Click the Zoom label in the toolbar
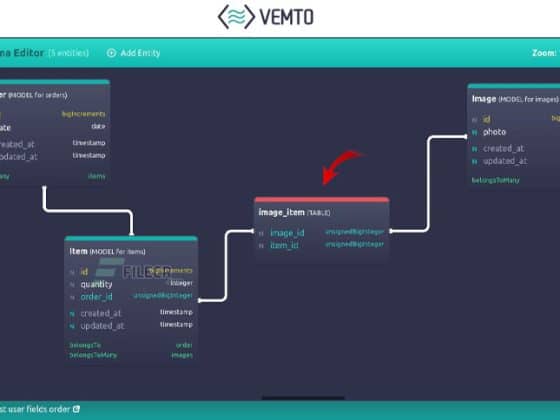560x420 pixels. click(544, 53)
